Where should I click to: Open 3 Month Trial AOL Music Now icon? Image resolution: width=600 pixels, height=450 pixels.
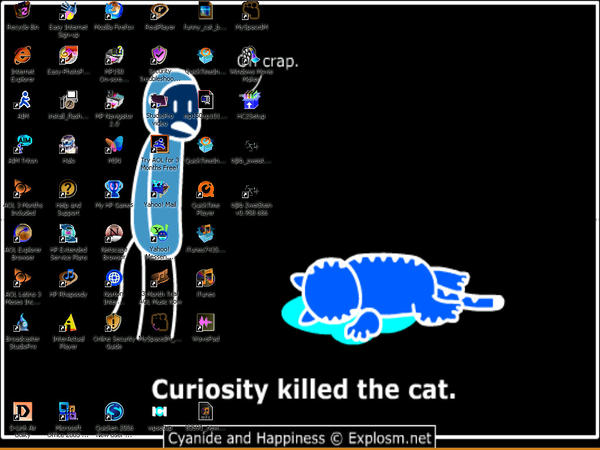point(160,278)
